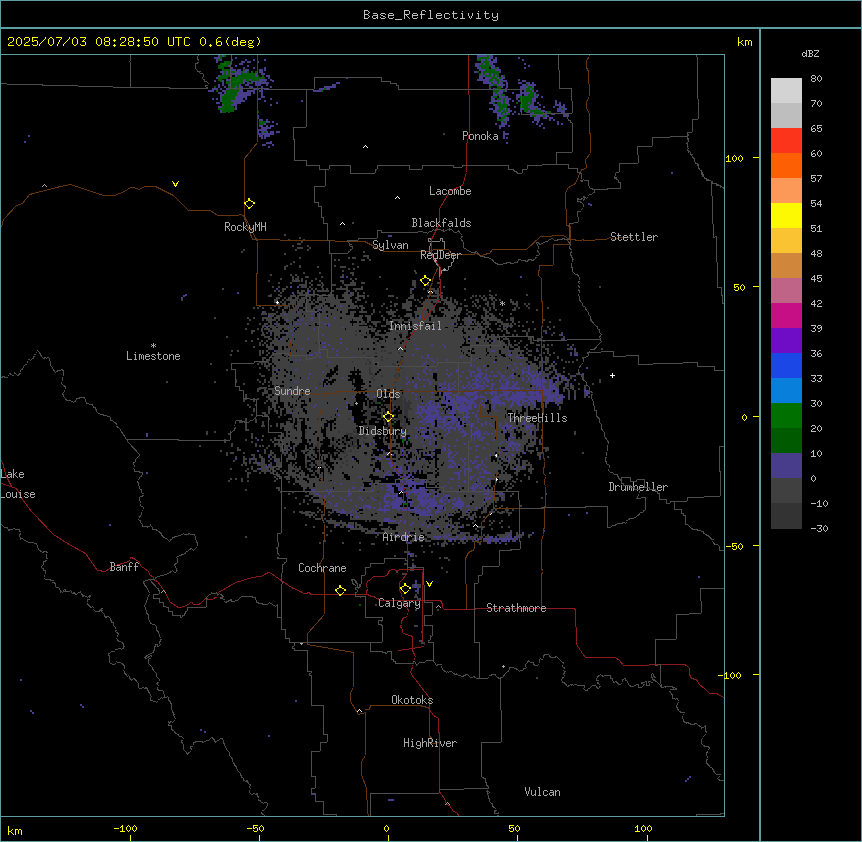Click the Stettler city label
Viewport: 862px width, 842px height.
click(634, 237)
